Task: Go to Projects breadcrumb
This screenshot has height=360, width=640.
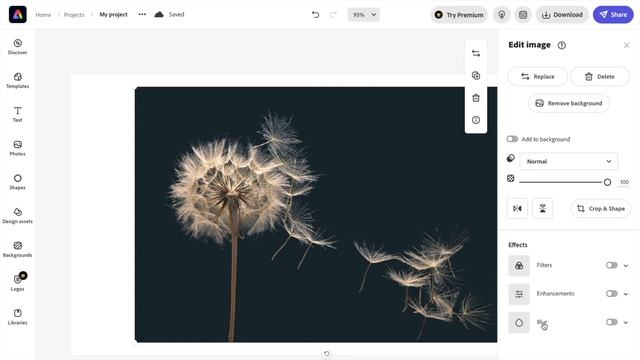Action: 74,15
